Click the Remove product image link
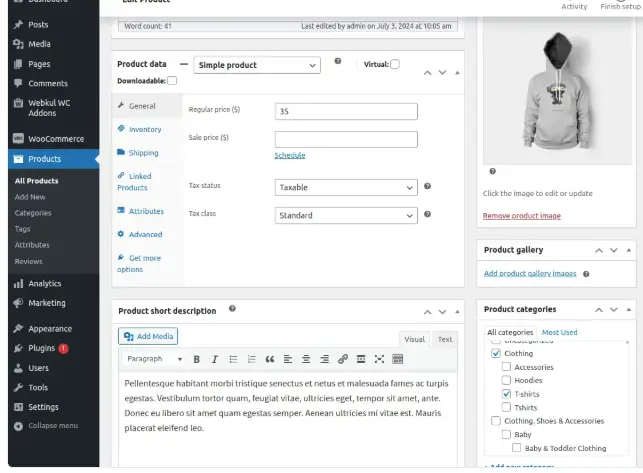The width and height of the screenshot is (643, 473). [521, 216]
